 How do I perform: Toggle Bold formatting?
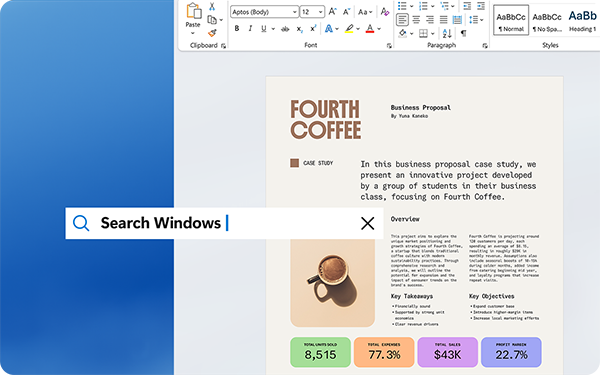tap(237, 29)
